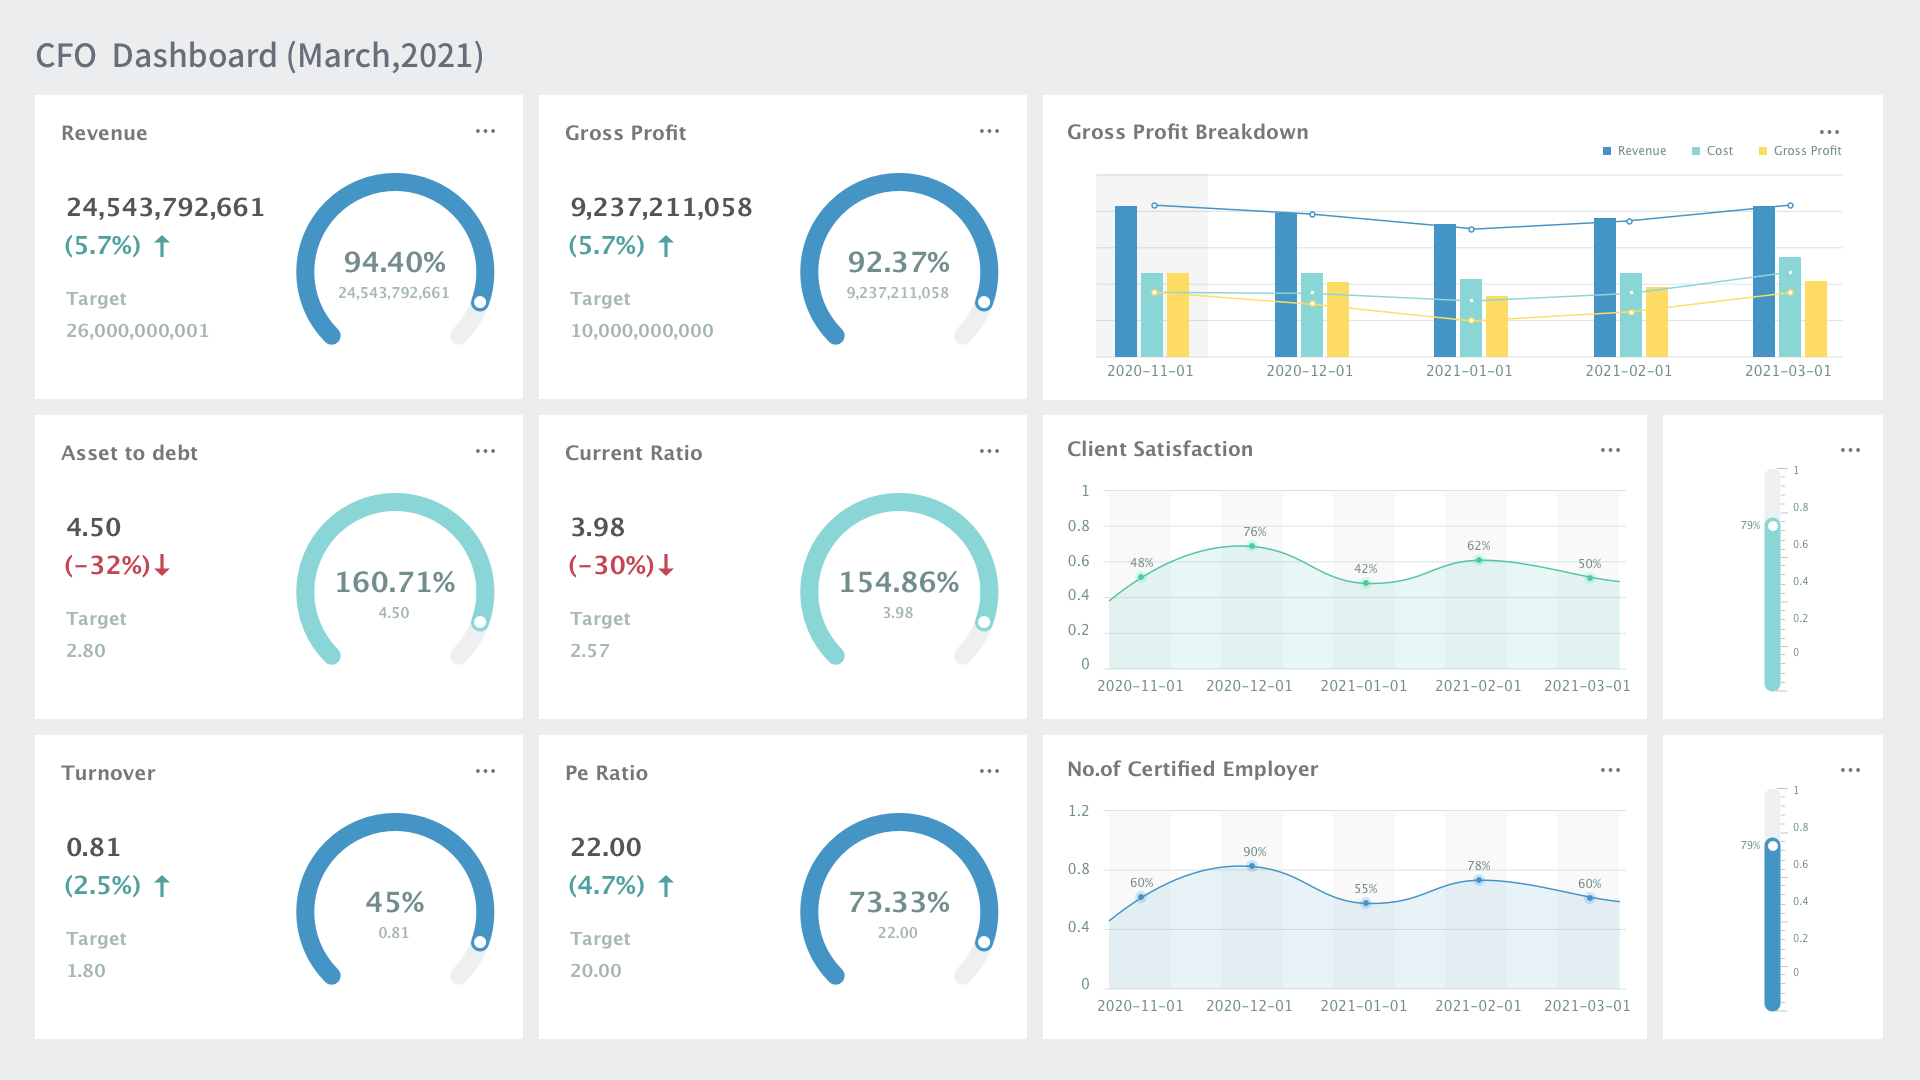Click the teal thermometer 79% marker

tap(1773, 526)
